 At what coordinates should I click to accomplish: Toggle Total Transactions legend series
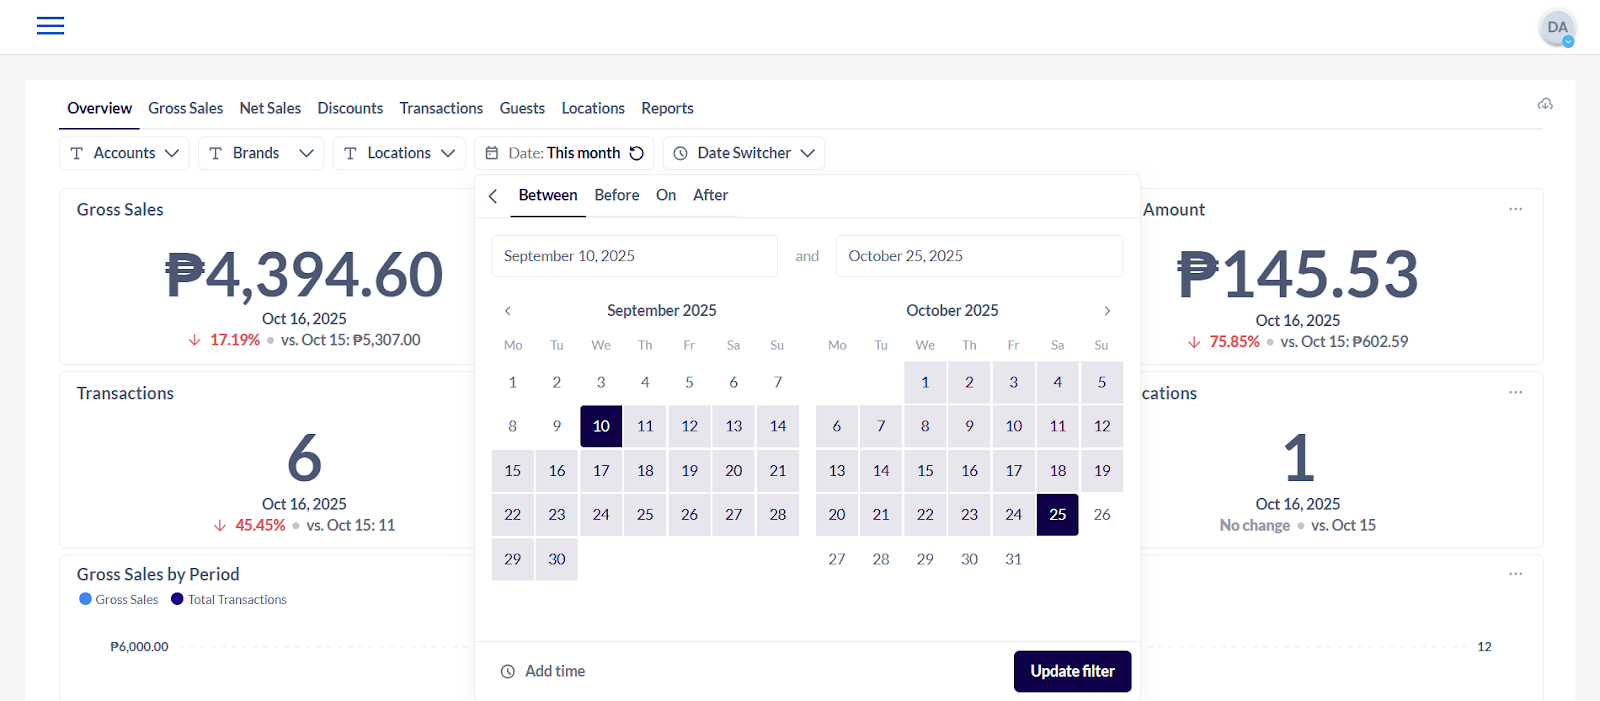point(229,600)
